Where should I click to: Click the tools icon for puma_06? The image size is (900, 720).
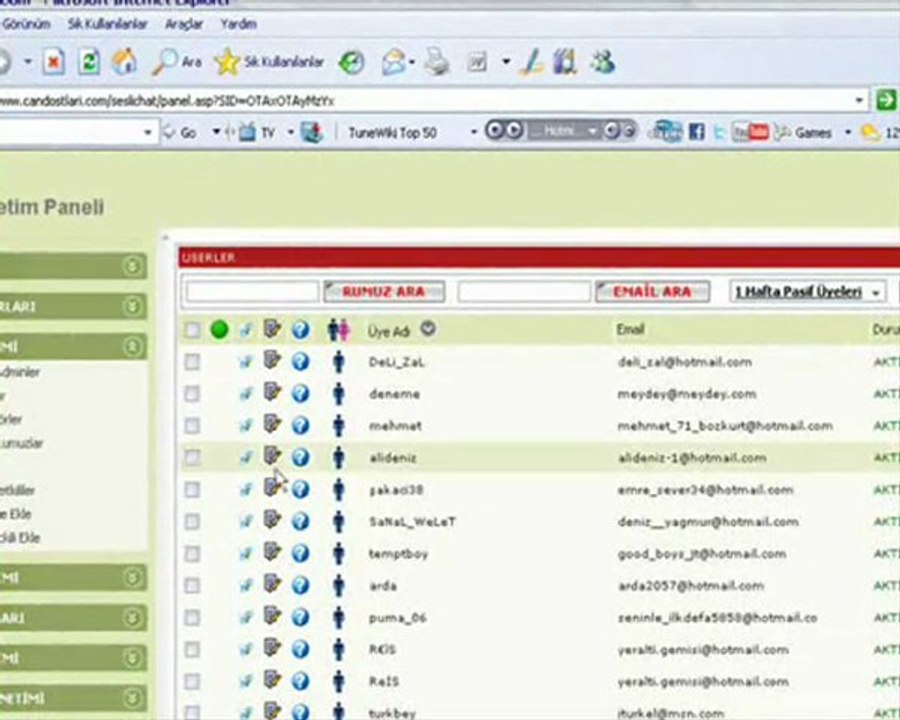(245, 617)
